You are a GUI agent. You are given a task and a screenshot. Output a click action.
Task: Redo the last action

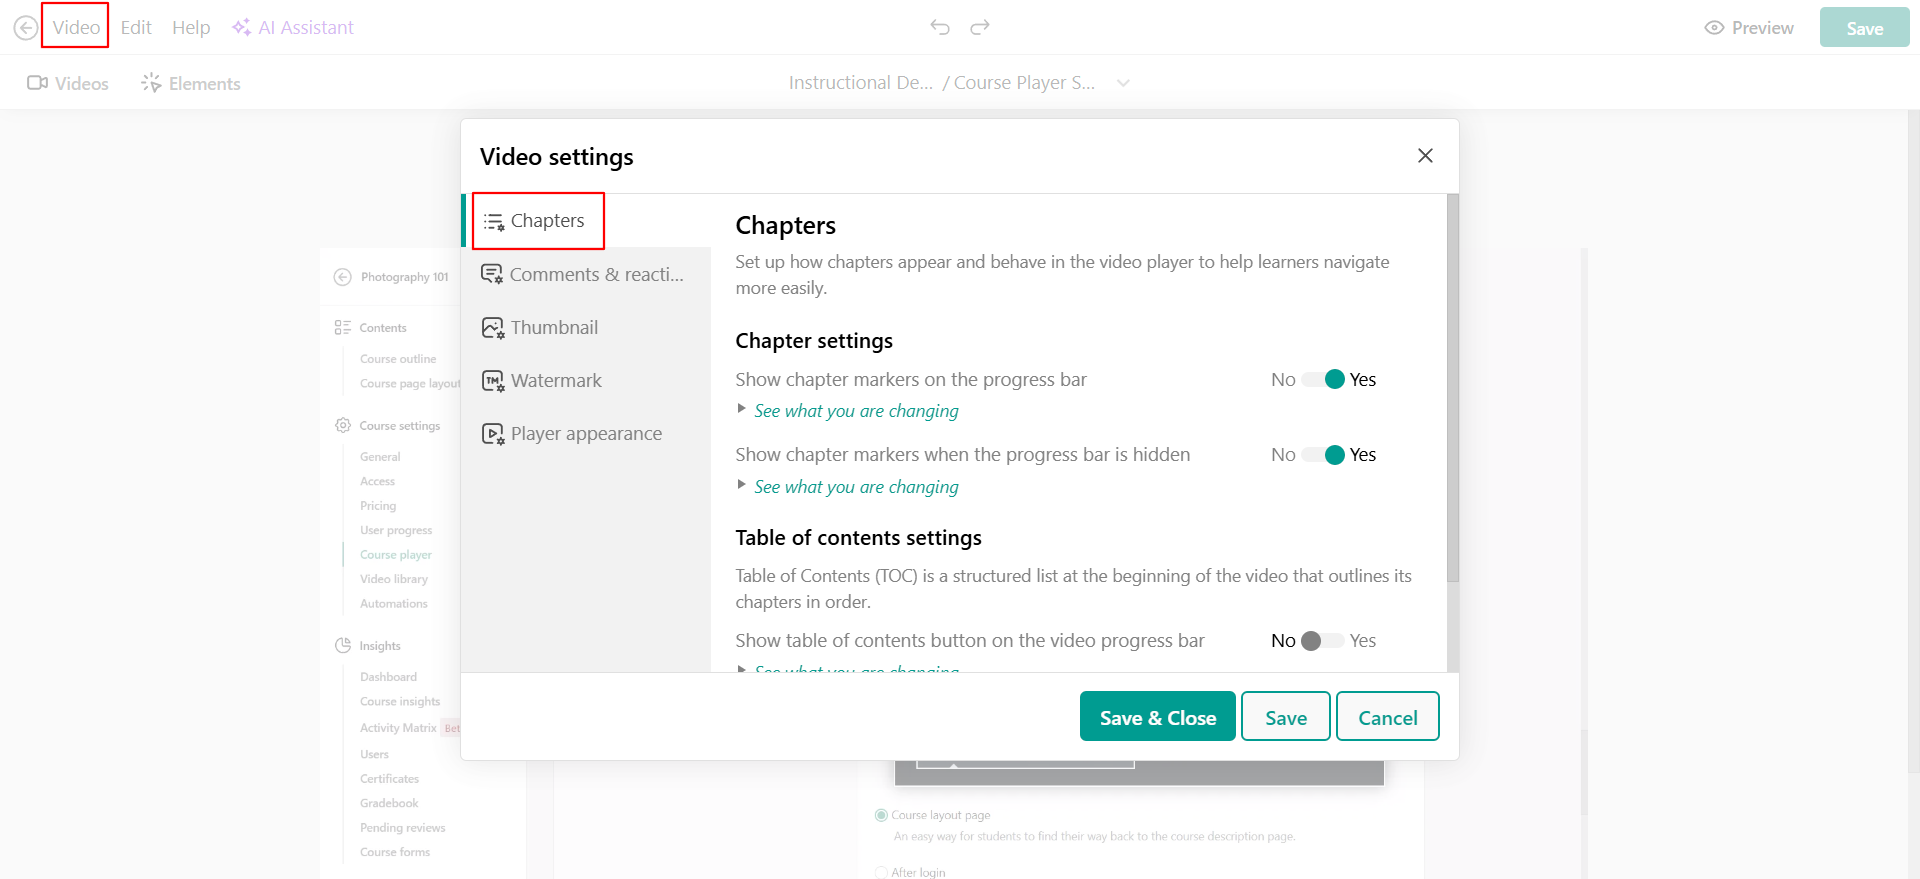tap(980, 27)
